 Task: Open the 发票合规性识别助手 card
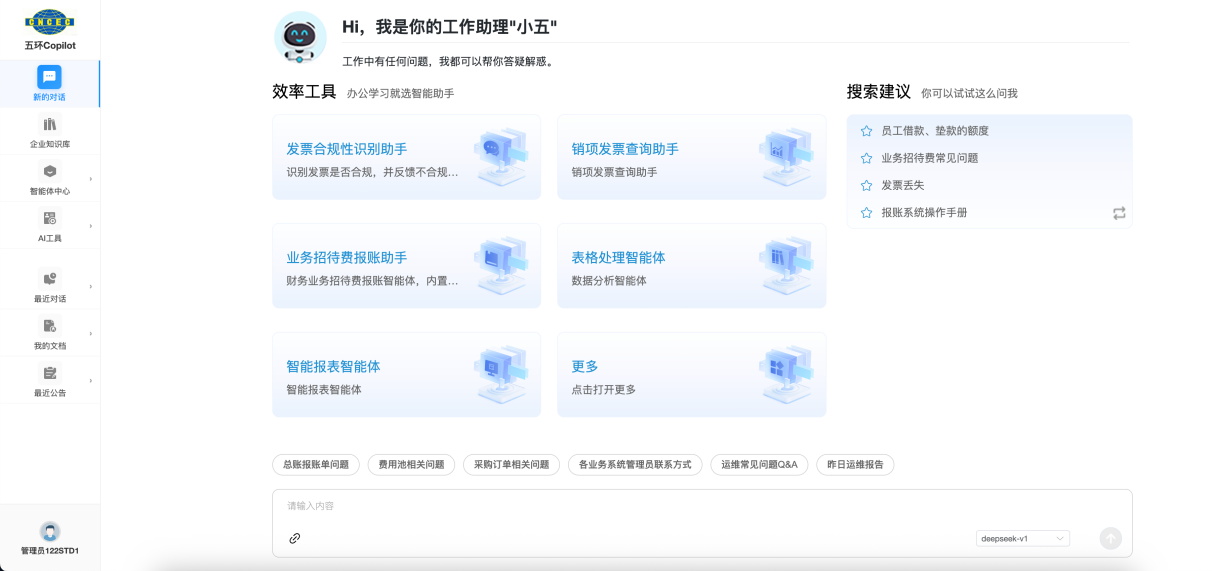pos(406,157)
